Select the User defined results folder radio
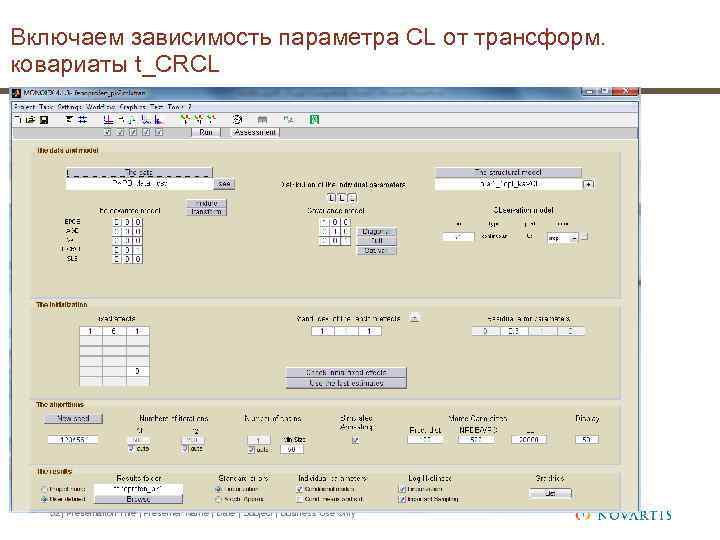 45,499
